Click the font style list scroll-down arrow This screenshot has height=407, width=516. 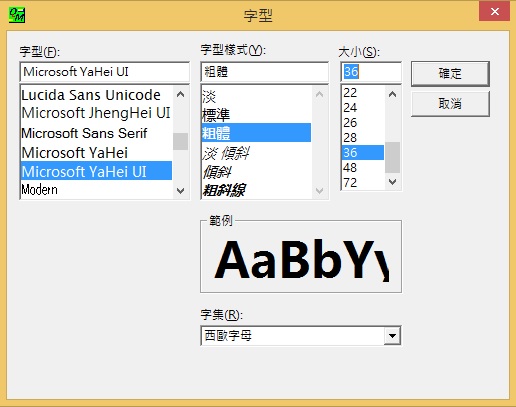319,191
